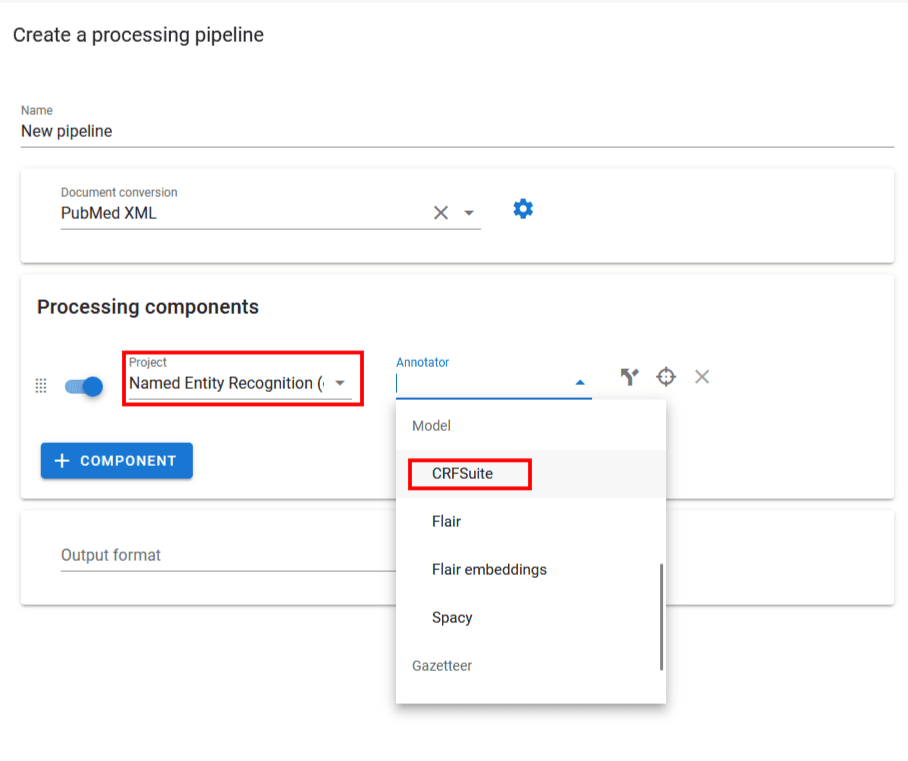Screen dimensions: 908x761
Task: Remove the processing component with X
Action: (x=702, y=377)
